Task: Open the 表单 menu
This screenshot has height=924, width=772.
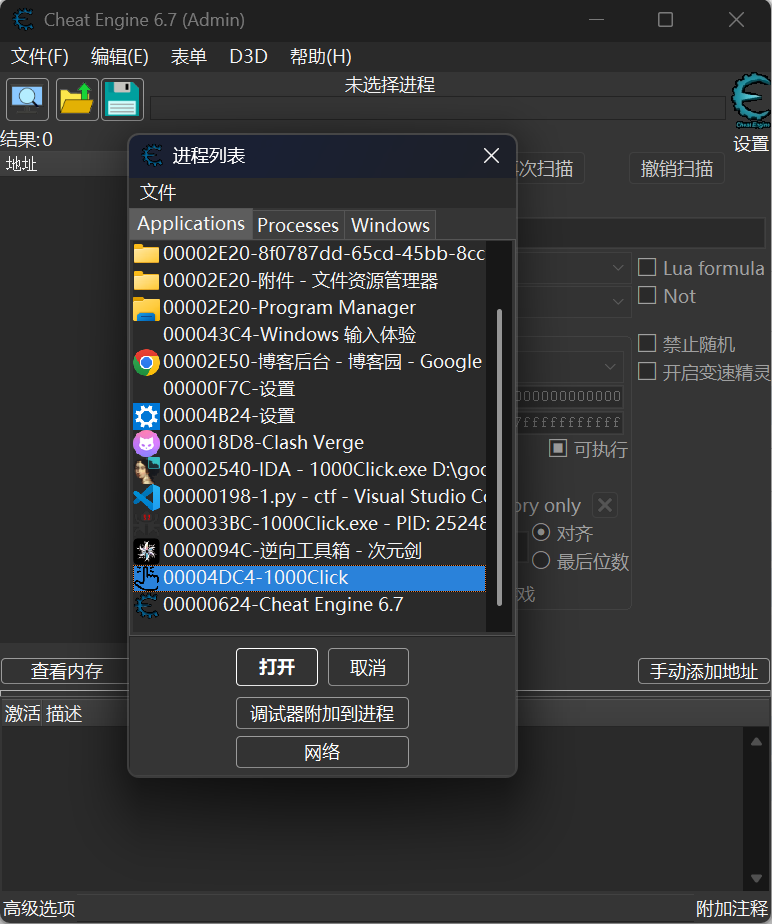Action: [x=189, y=57]
